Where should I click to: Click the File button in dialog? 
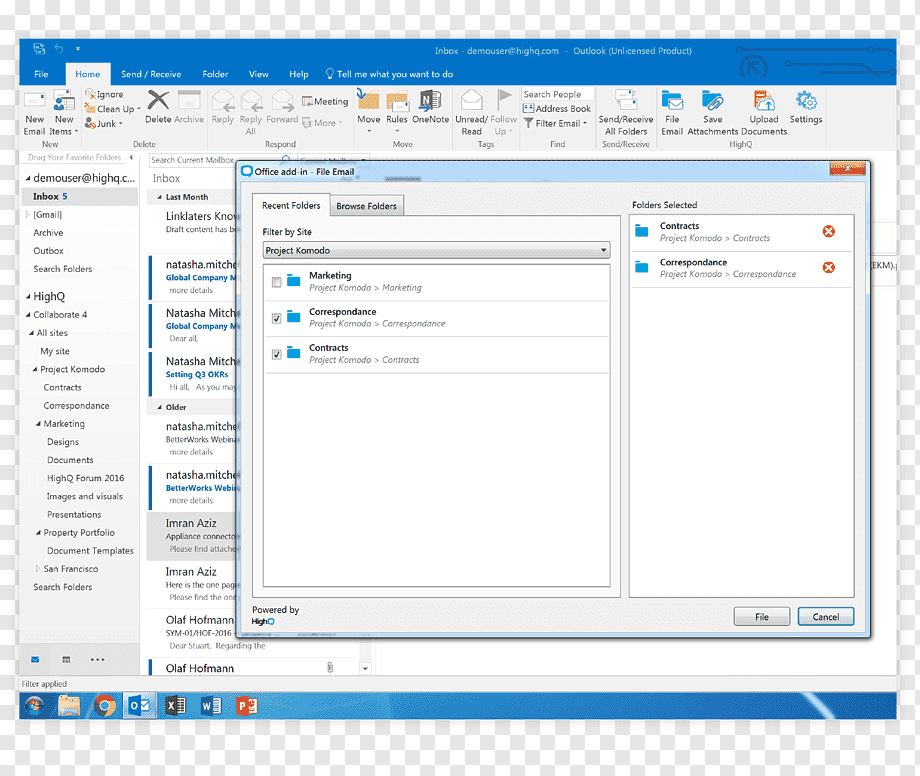[x=762, y=616]
